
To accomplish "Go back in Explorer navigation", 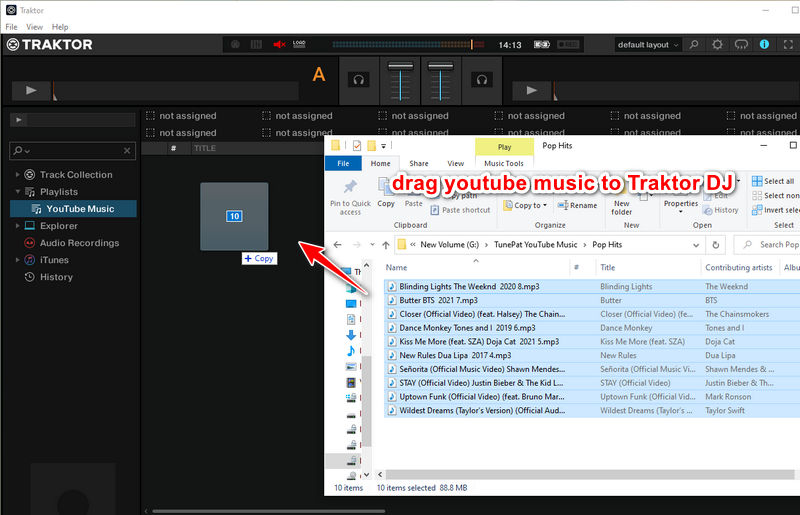I will [x=337, y=245].
